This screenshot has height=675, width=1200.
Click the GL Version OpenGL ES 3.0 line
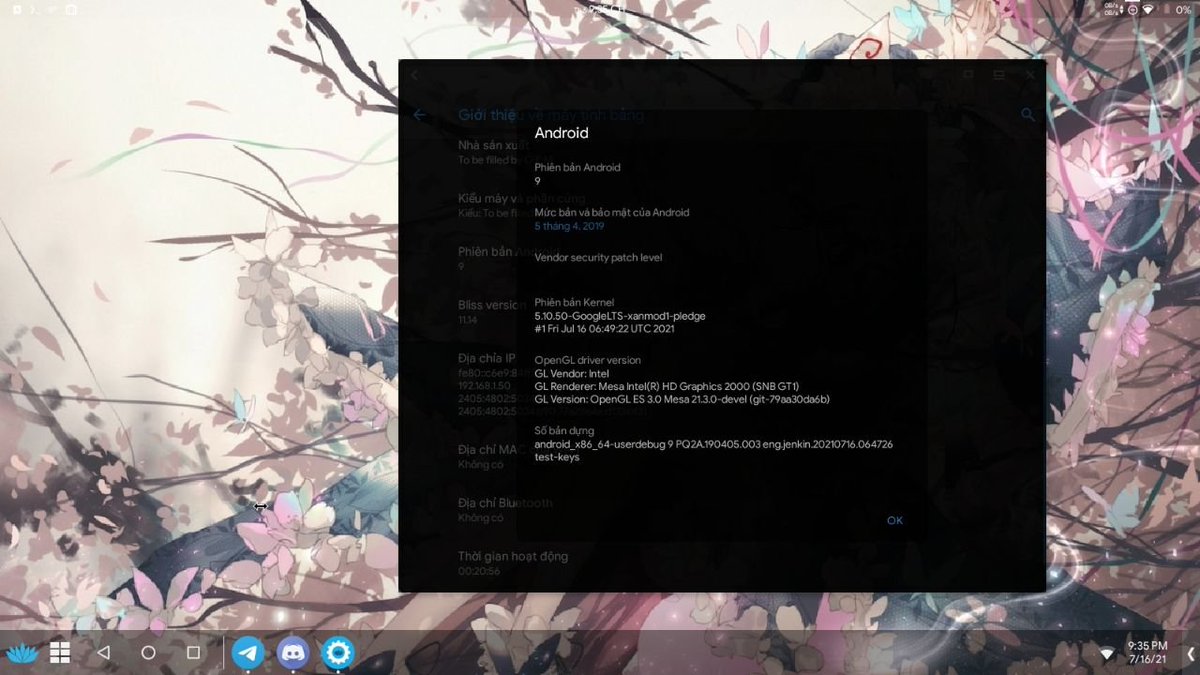pyautogui.click(x=682, y=399)
